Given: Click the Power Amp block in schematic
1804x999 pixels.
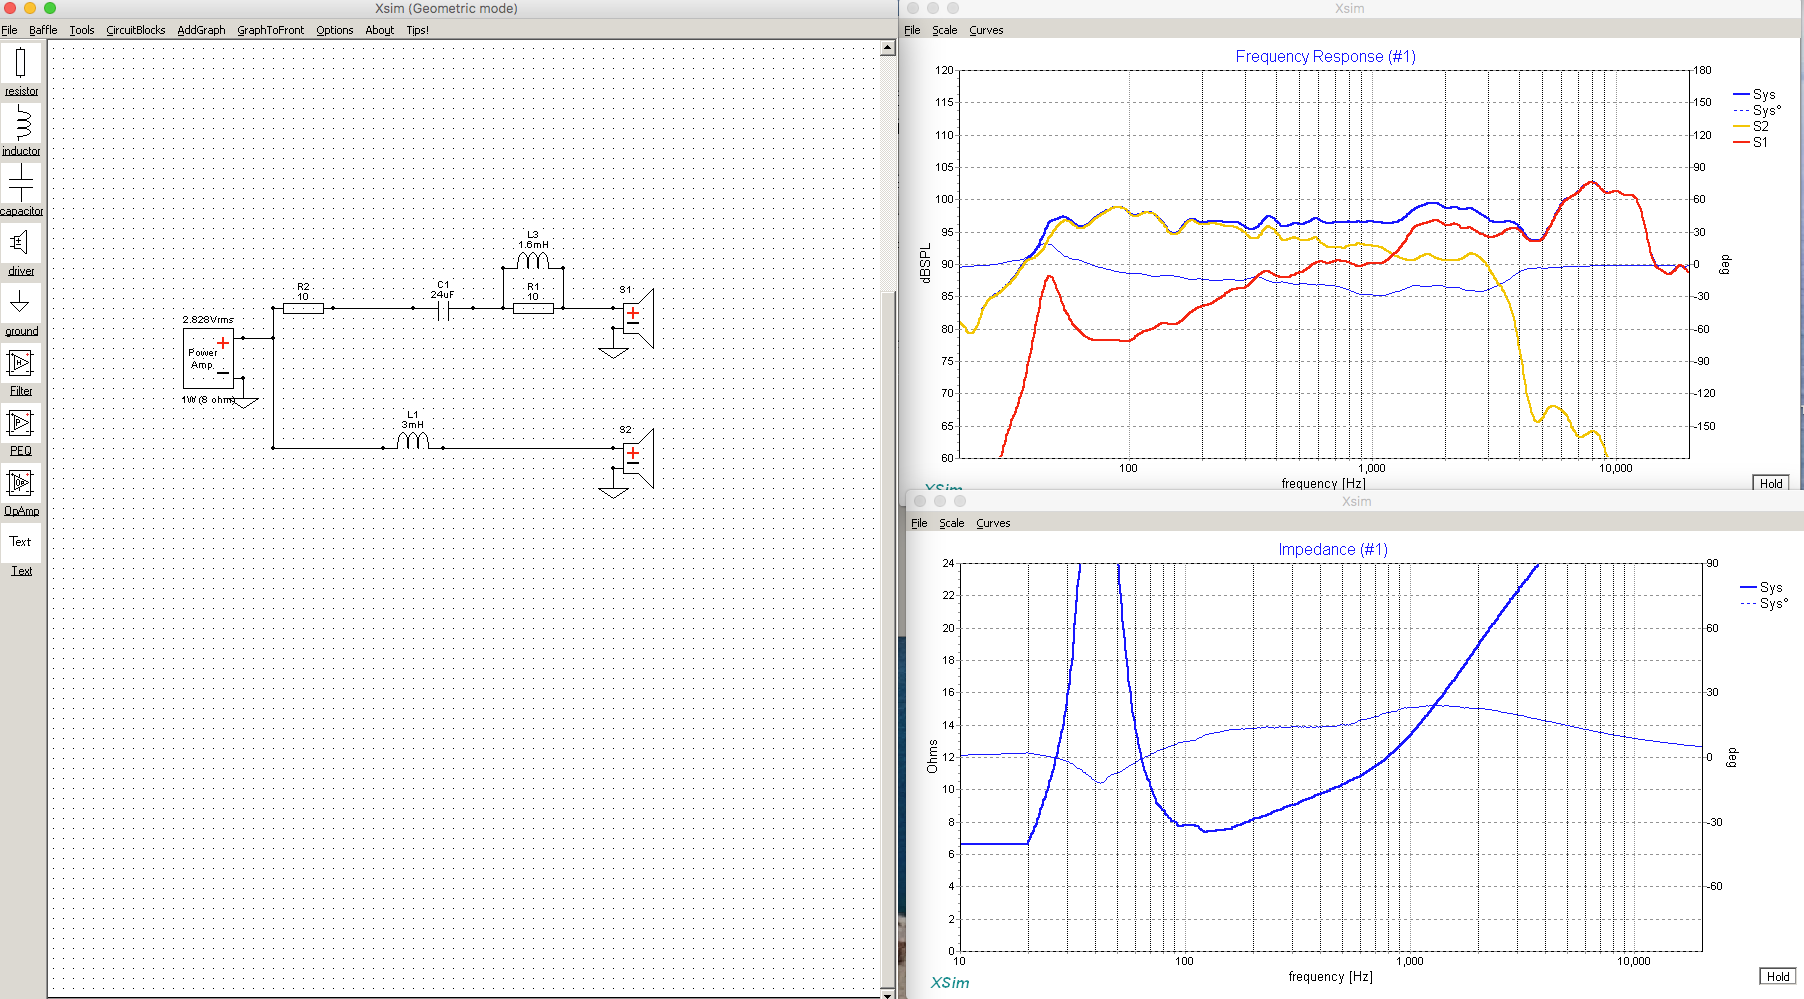Looking at the screenshot, I should (x=208, y=358).
